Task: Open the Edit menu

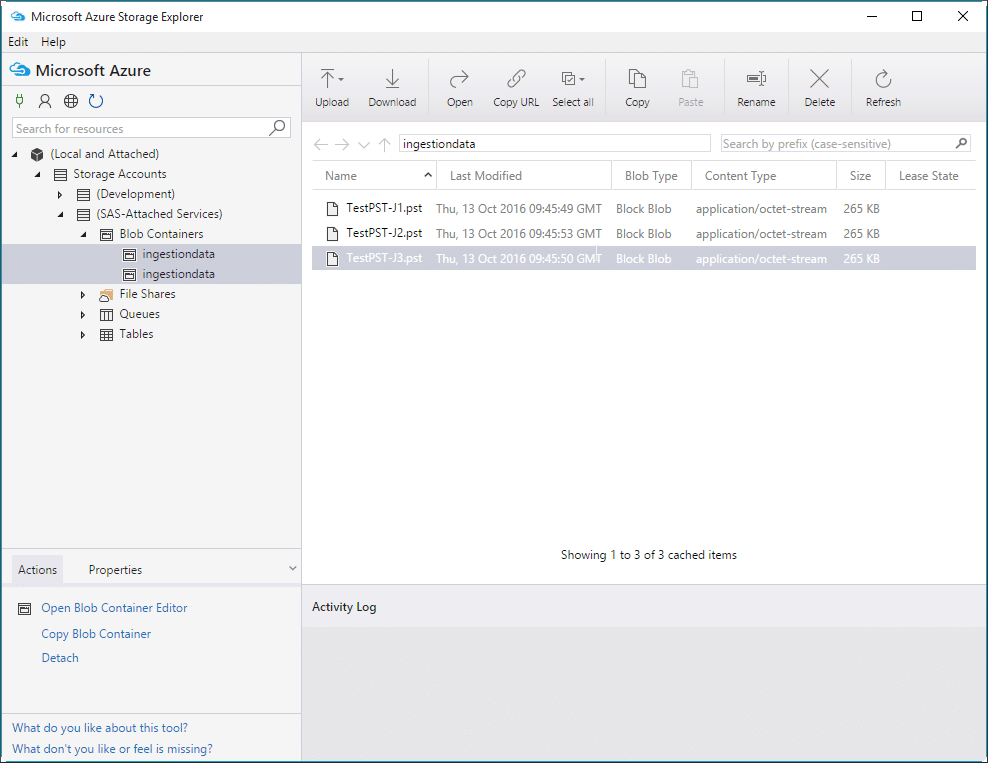Action: [x=18, y=42]
